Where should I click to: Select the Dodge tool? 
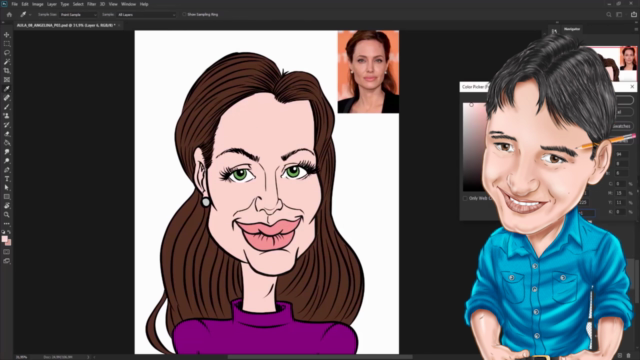point(7,160)
